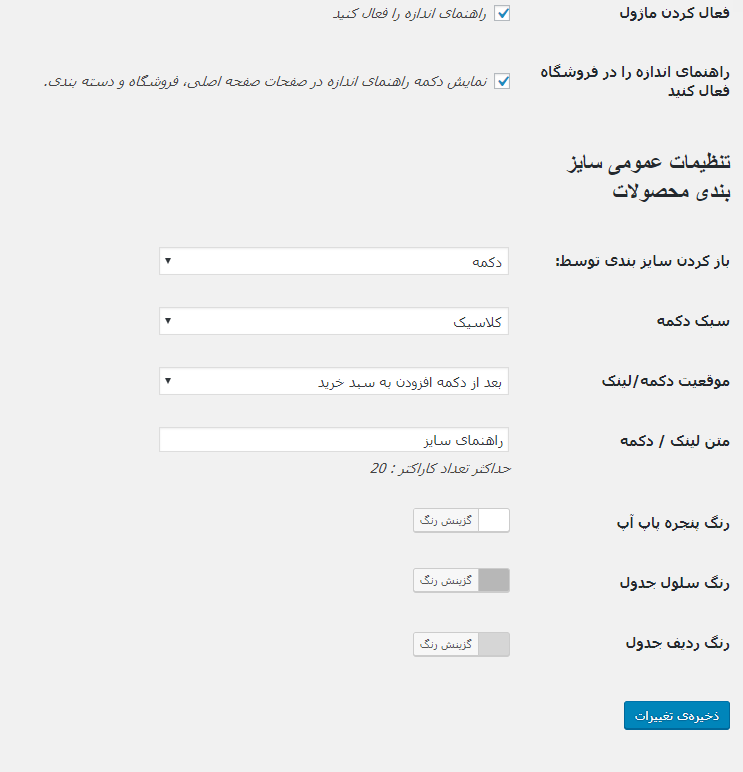Click the white popup window color swatch
The image size is (743, 772).
coord(494,520)
